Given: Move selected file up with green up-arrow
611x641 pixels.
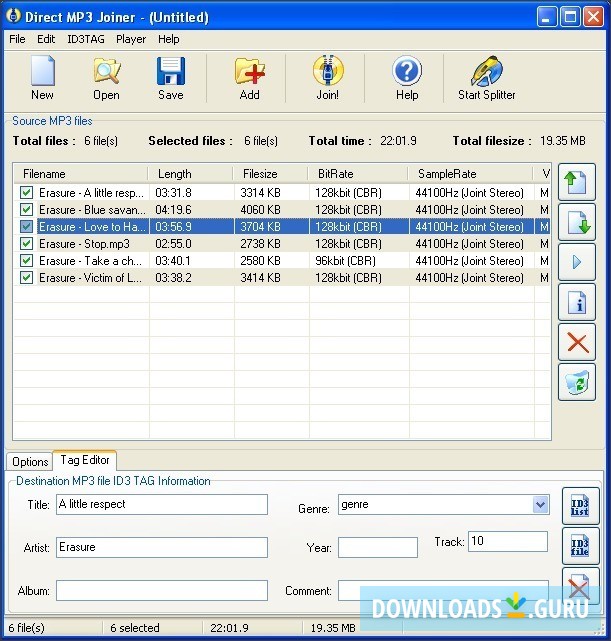Looking at the screenshot, I should click(x=577, y=182).
